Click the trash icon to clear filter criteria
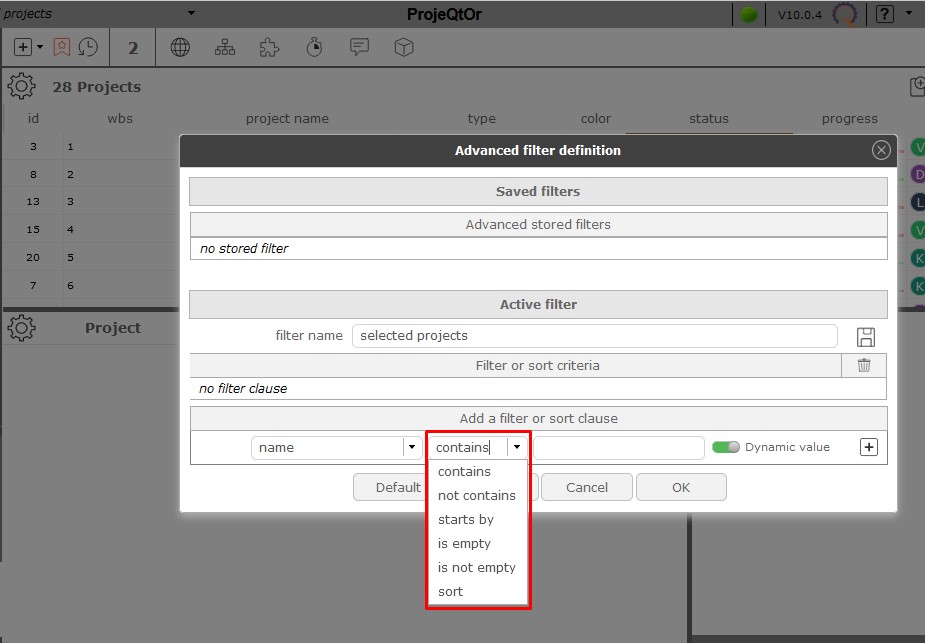Image resolution: width=925 pixels, height=643 pixels. (864, 366)
